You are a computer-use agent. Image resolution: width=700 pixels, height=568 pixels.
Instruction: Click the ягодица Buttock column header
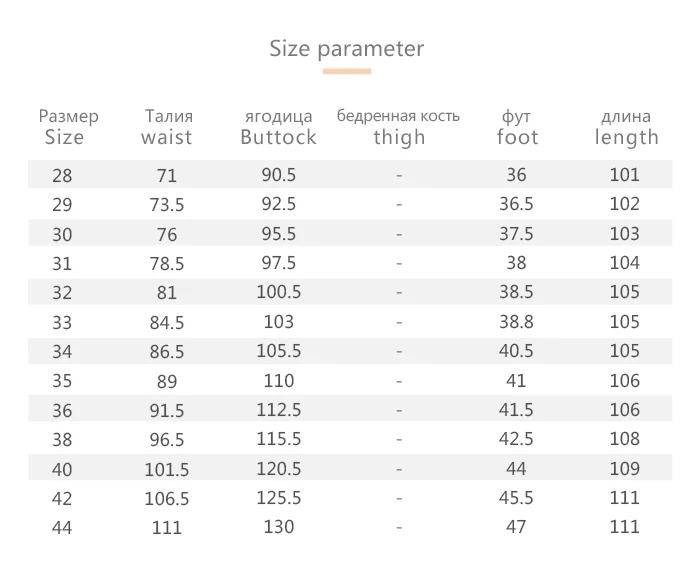[279, 127]
